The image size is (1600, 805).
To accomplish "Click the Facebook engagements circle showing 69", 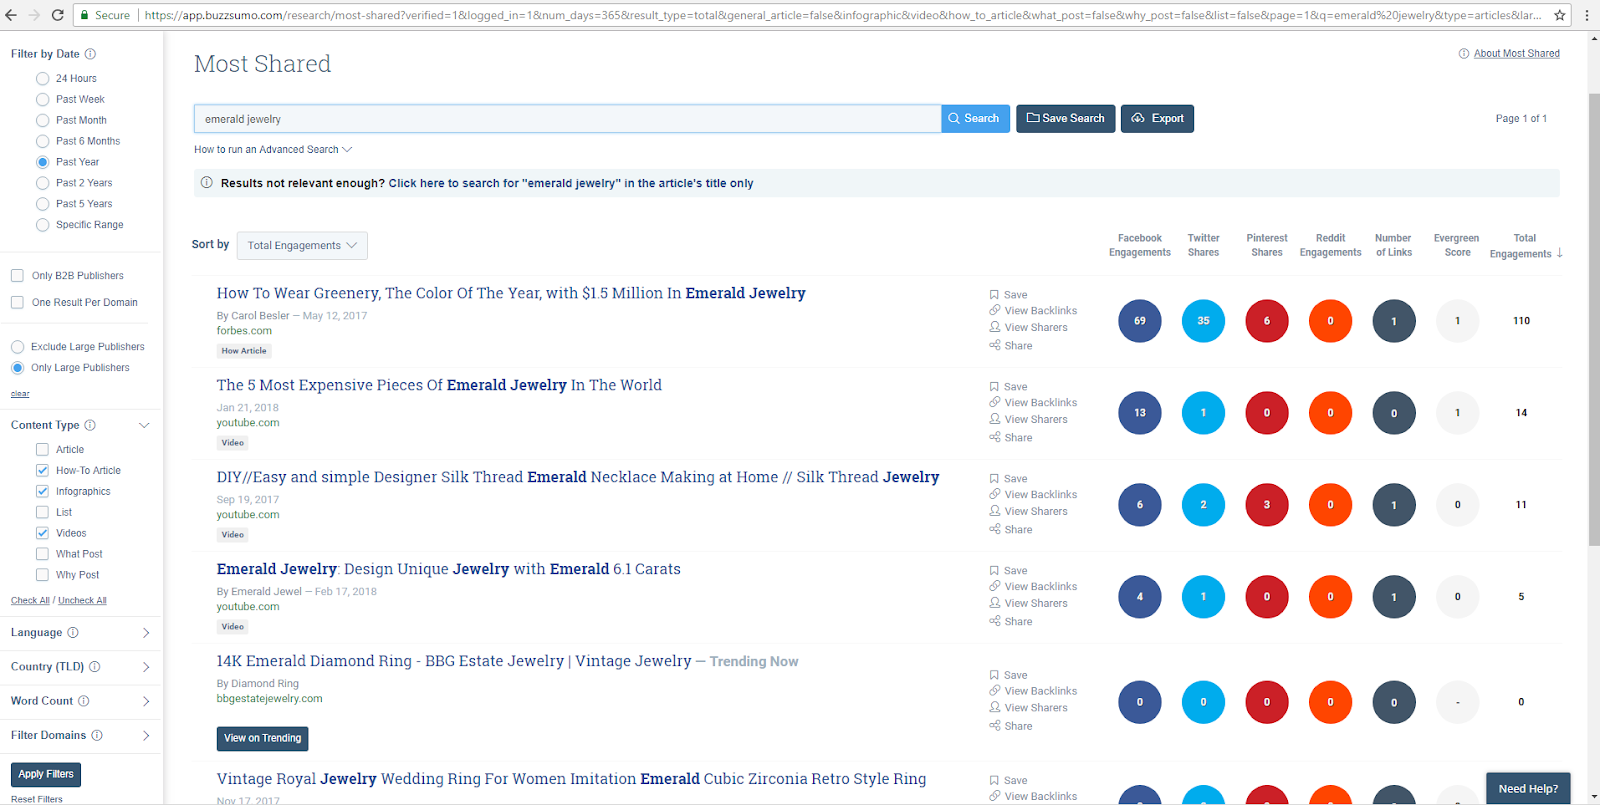I will point(1140,321).
